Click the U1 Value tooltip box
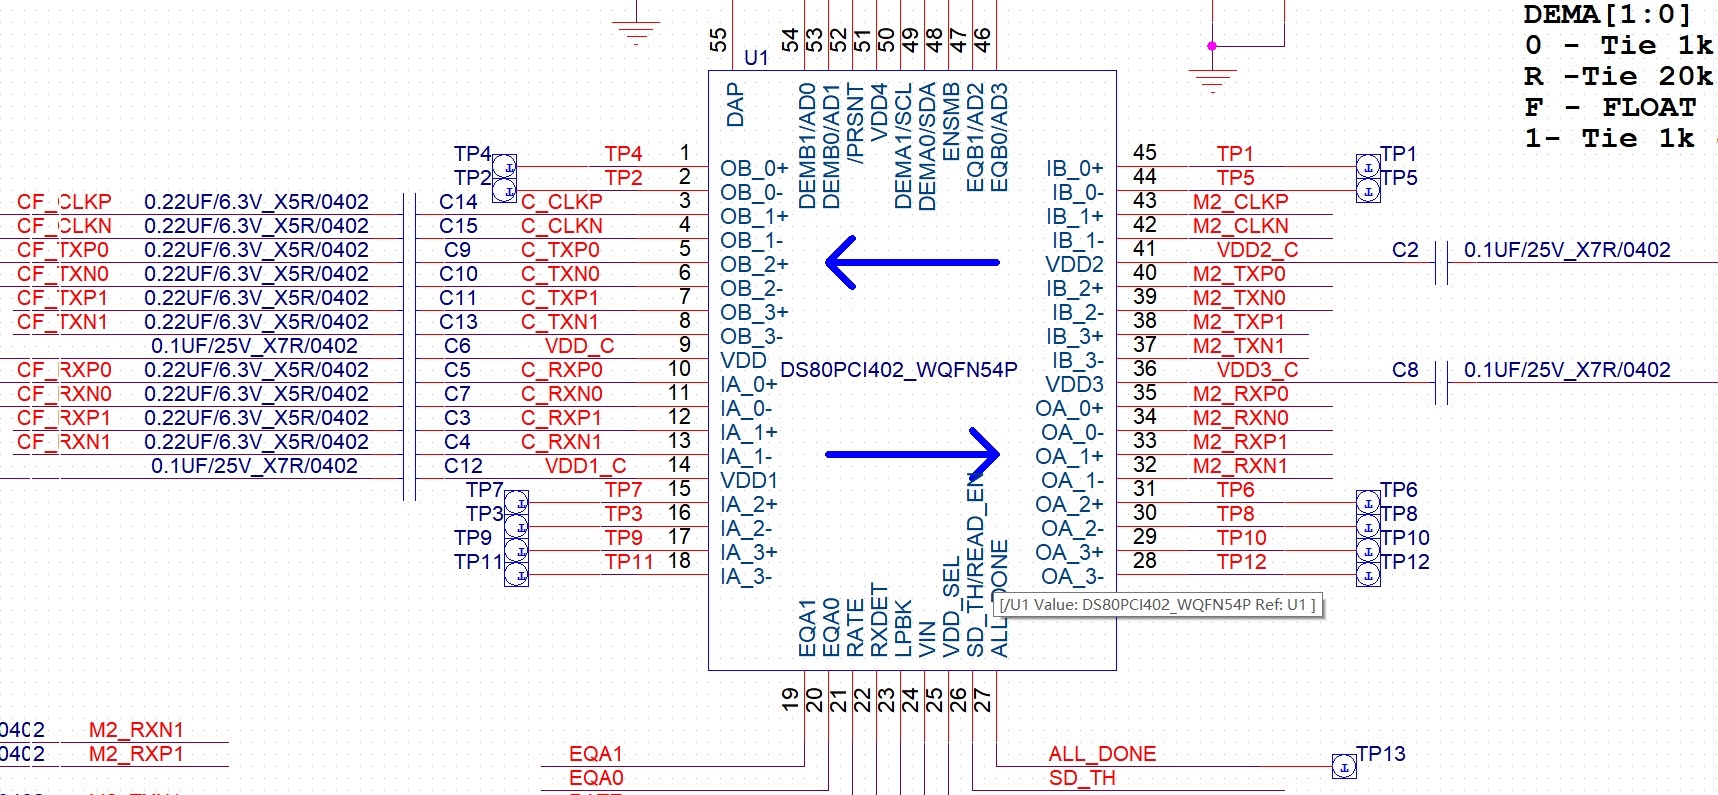Image resolution: width=1718 pixels, height=795 pixels. (x=1158, y=605)
